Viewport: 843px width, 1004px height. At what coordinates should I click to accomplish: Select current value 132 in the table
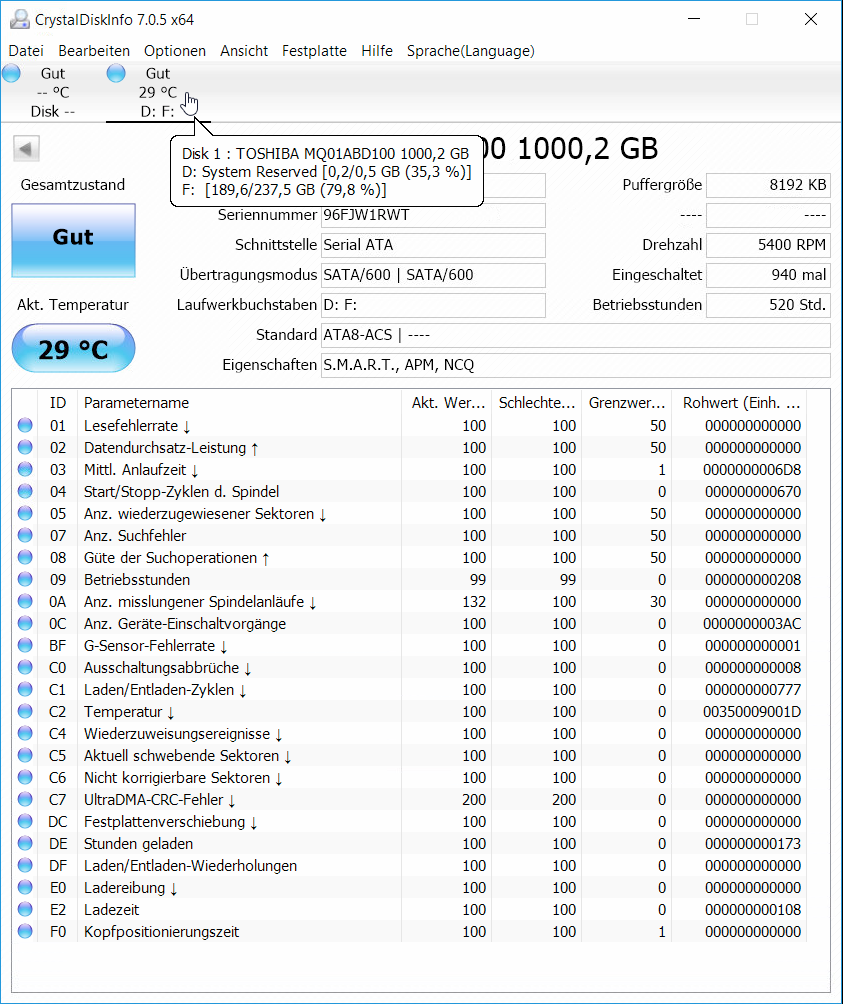[474, 601]
